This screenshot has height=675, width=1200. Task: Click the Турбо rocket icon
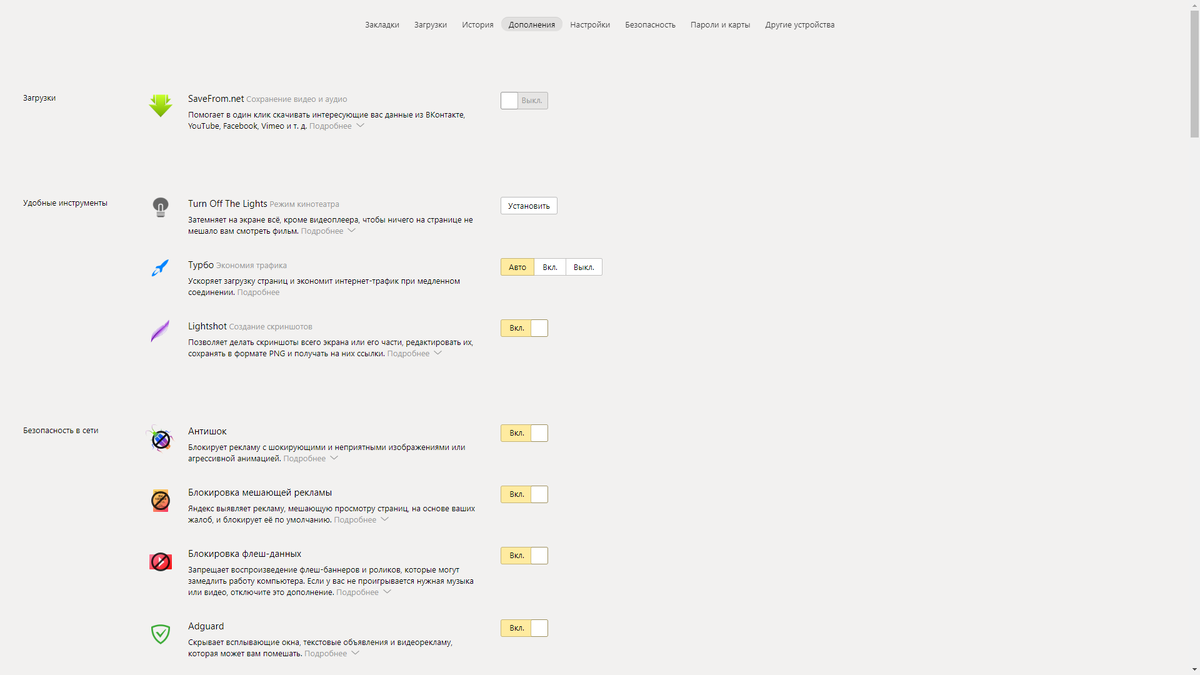160,268
